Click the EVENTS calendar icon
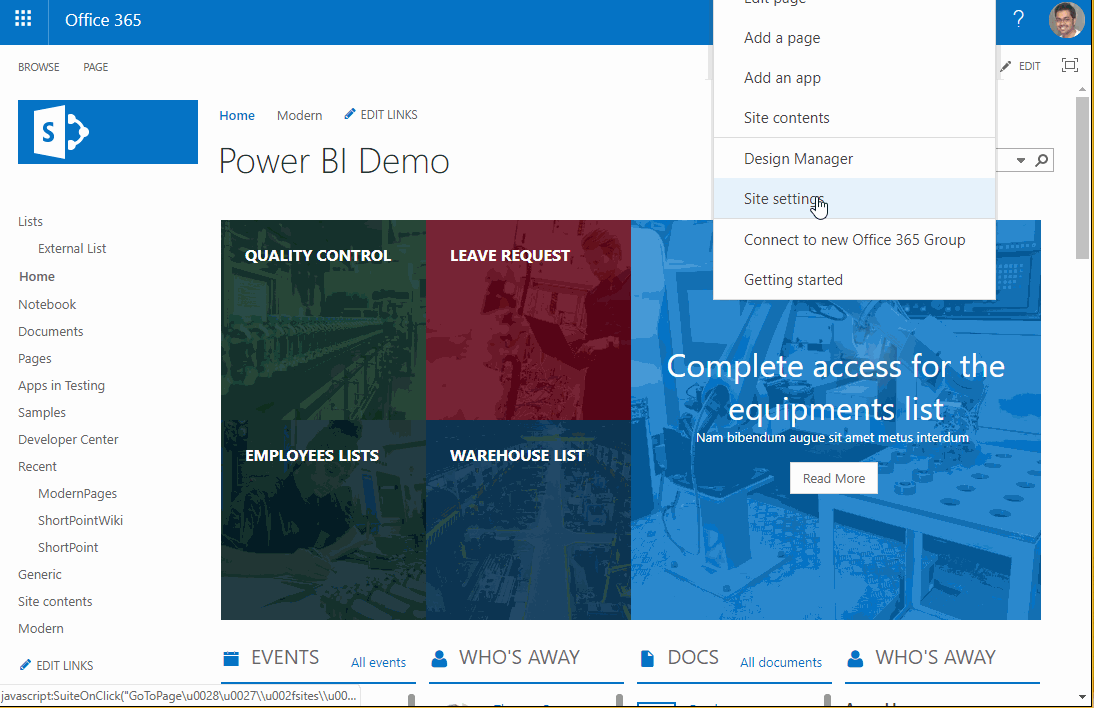Image resolution: width=1094 pixels, height=708 pixels. click(x=231, y=658)
